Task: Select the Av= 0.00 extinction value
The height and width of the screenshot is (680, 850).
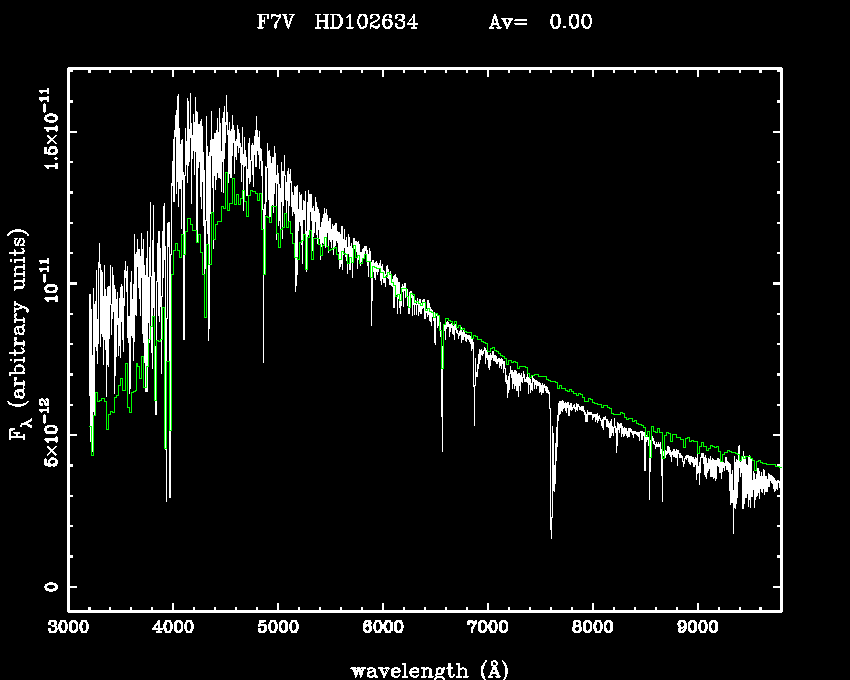Action: point(541,22)
